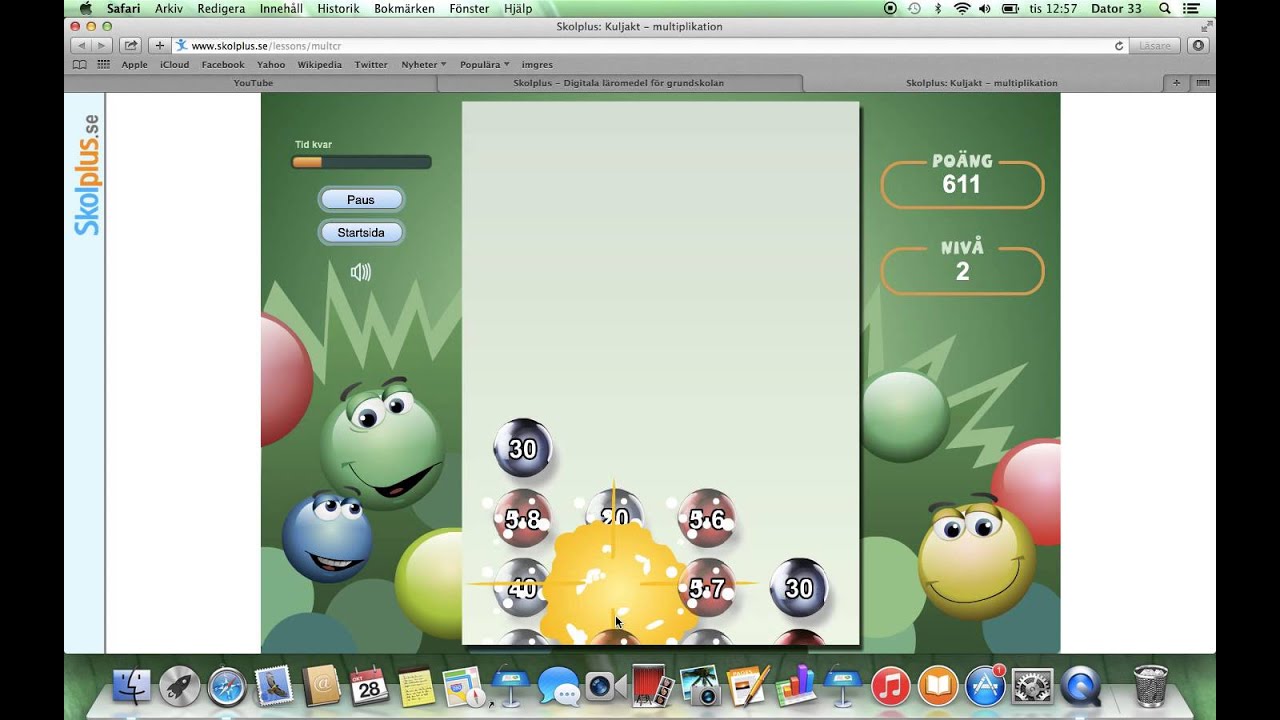The height and width of the screenshot is (720, 1280).
Task: Go to Startsida in the game
Action: tap(361, 233)
